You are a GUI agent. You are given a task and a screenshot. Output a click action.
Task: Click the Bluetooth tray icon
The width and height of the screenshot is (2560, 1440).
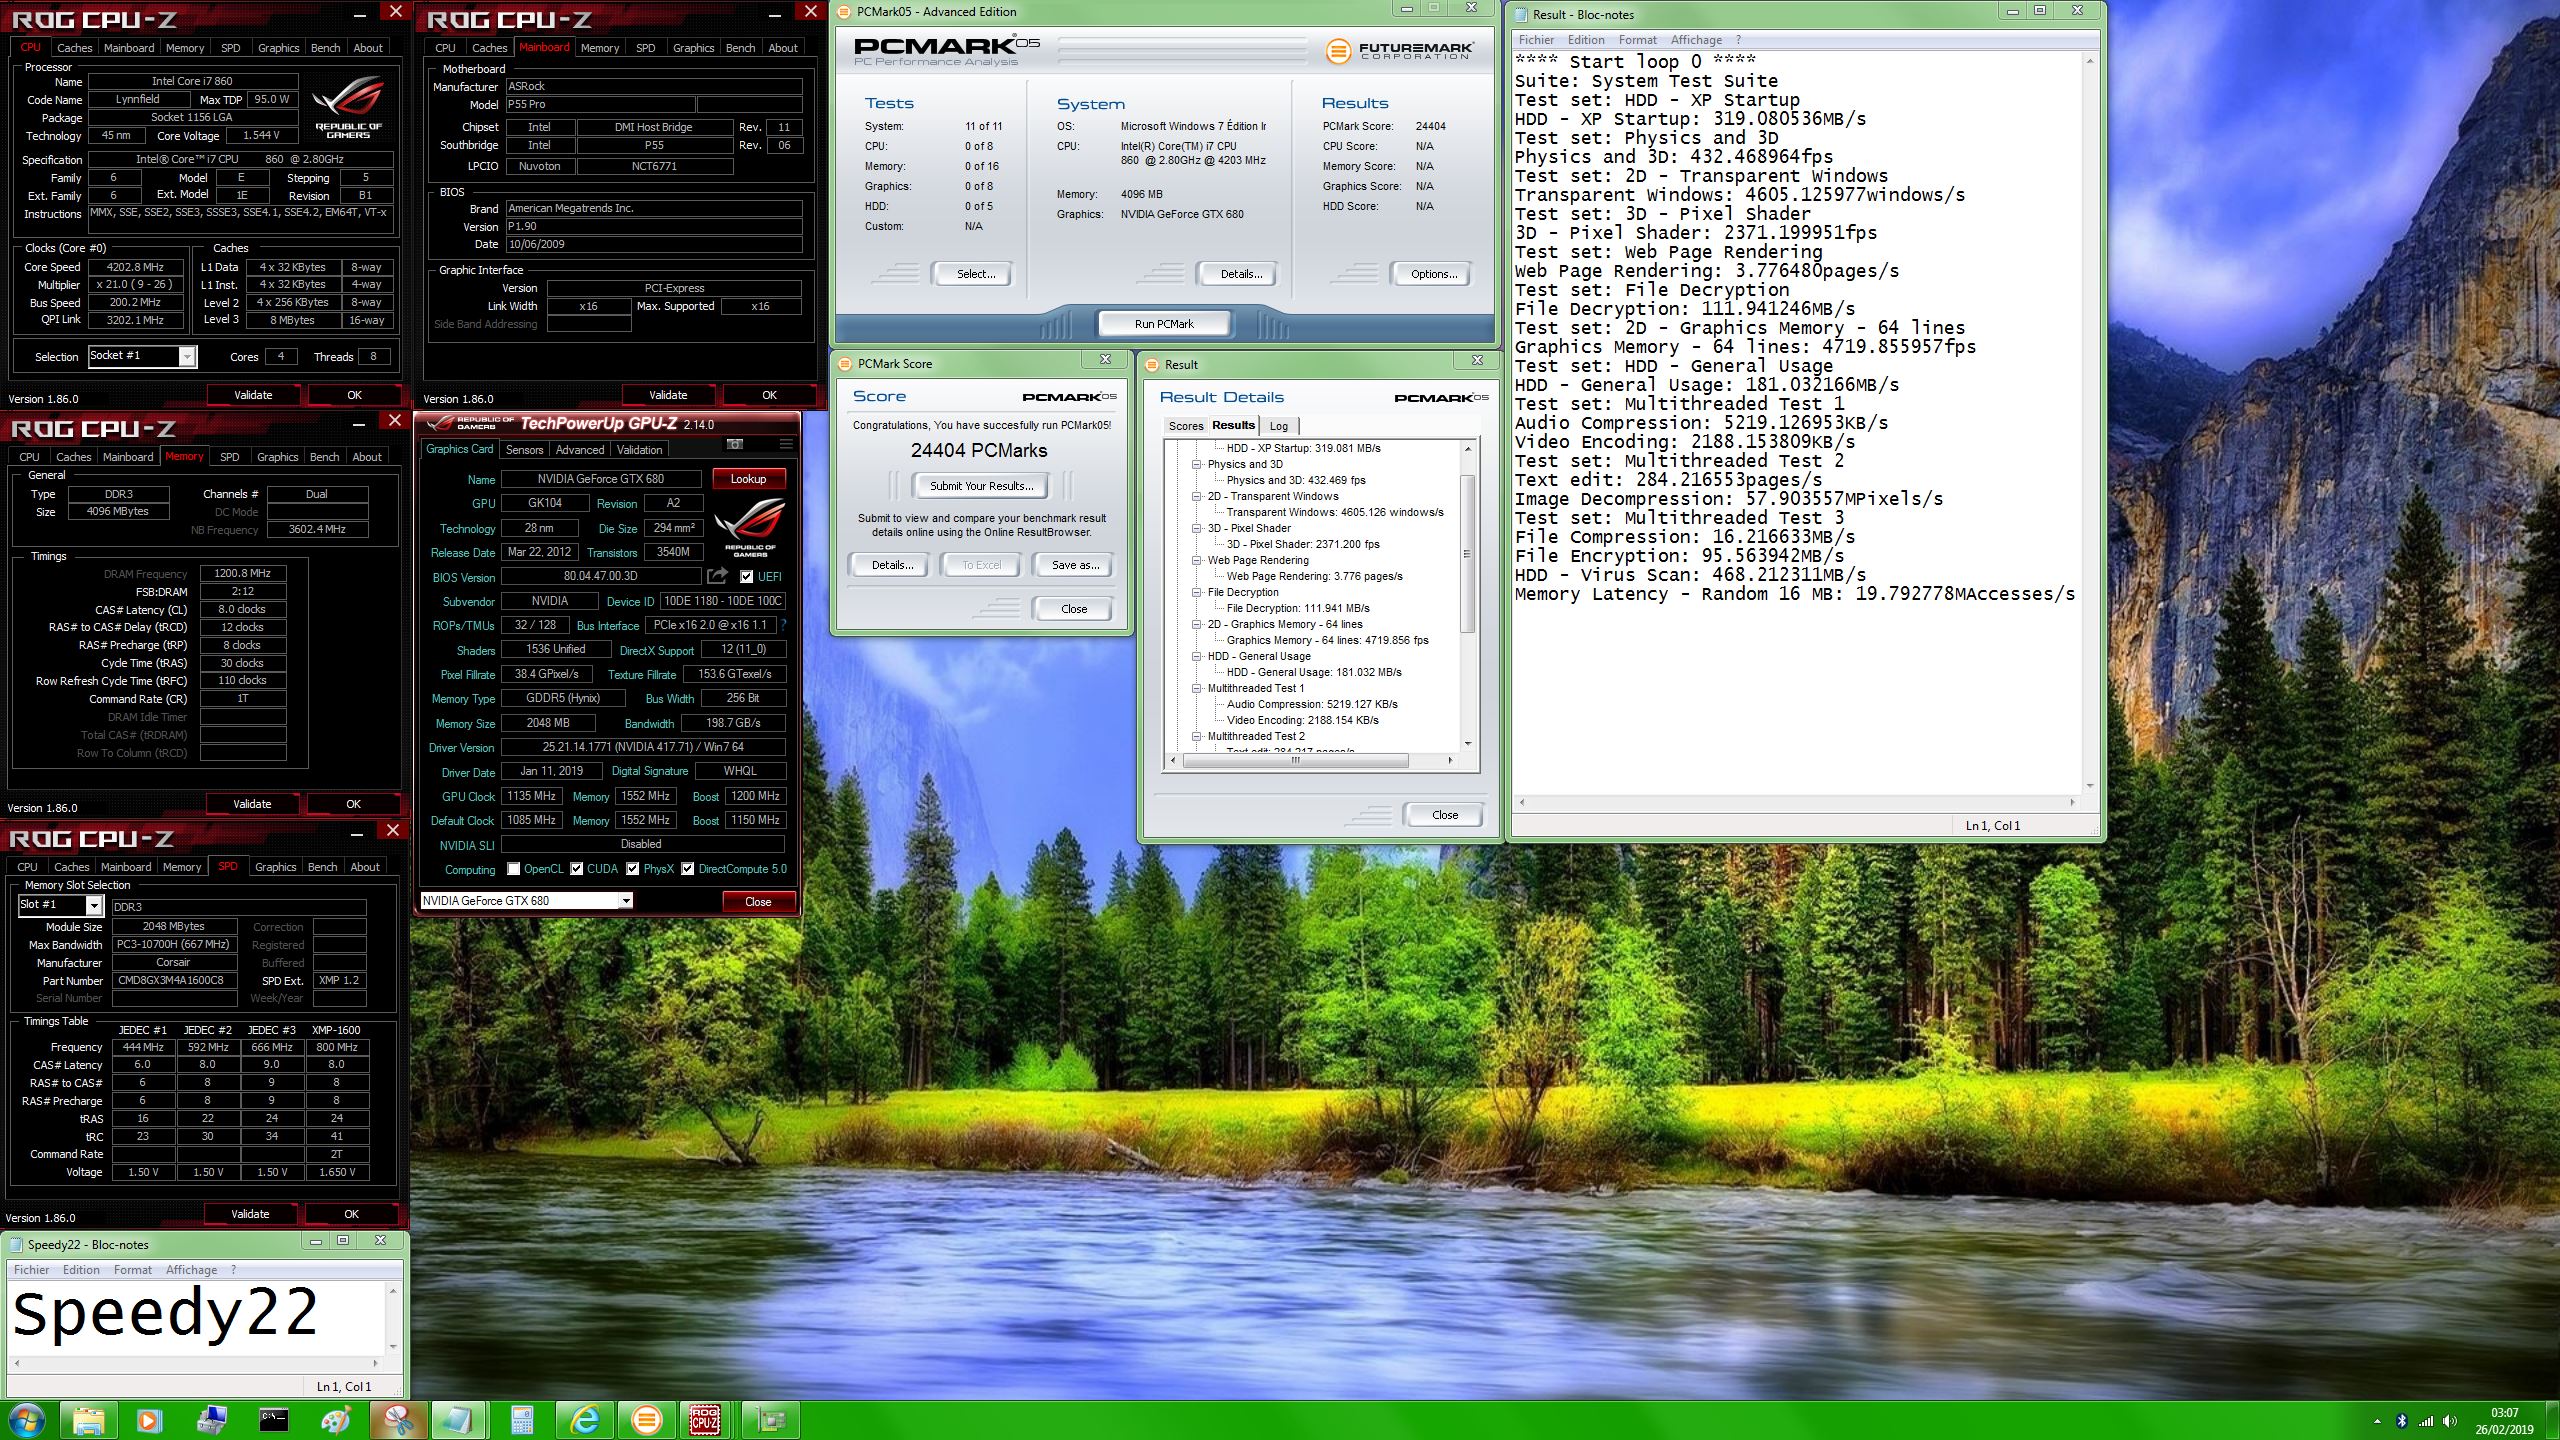(2402, 1421)
